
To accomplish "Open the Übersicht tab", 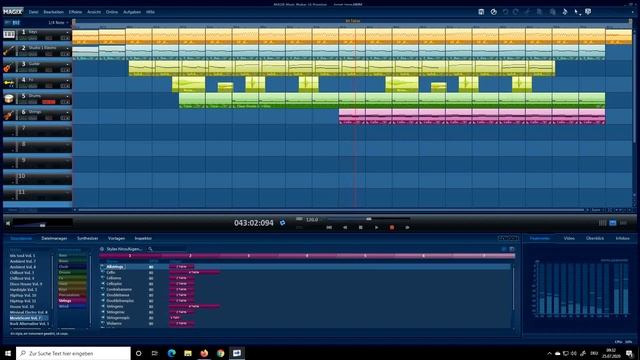I will 595,238.
